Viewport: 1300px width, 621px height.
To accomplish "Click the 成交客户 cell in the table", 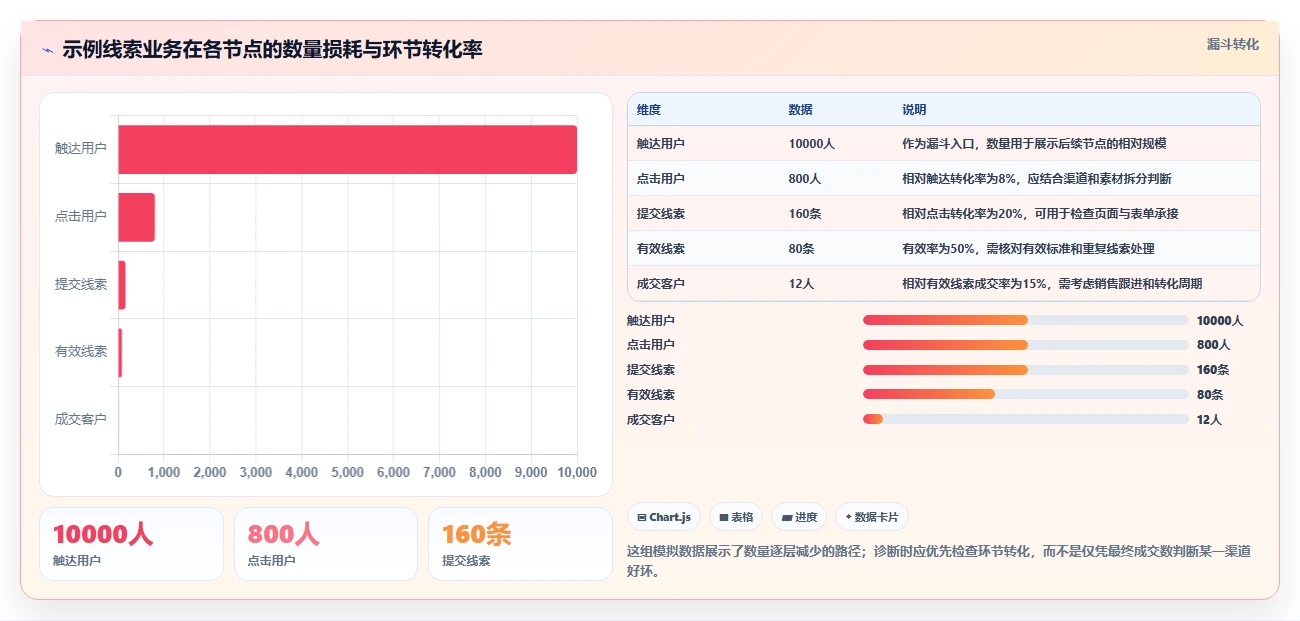I will pos(660,284).
